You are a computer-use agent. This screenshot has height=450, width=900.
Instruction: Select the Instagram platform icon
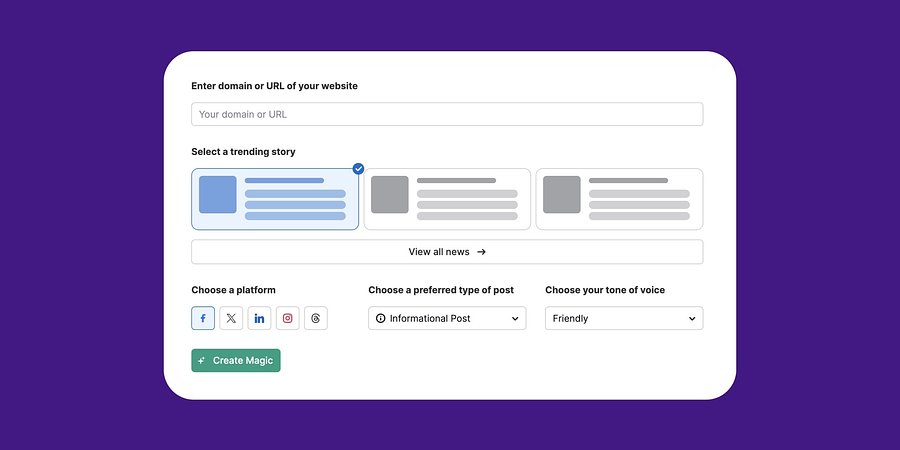point(288,318)
